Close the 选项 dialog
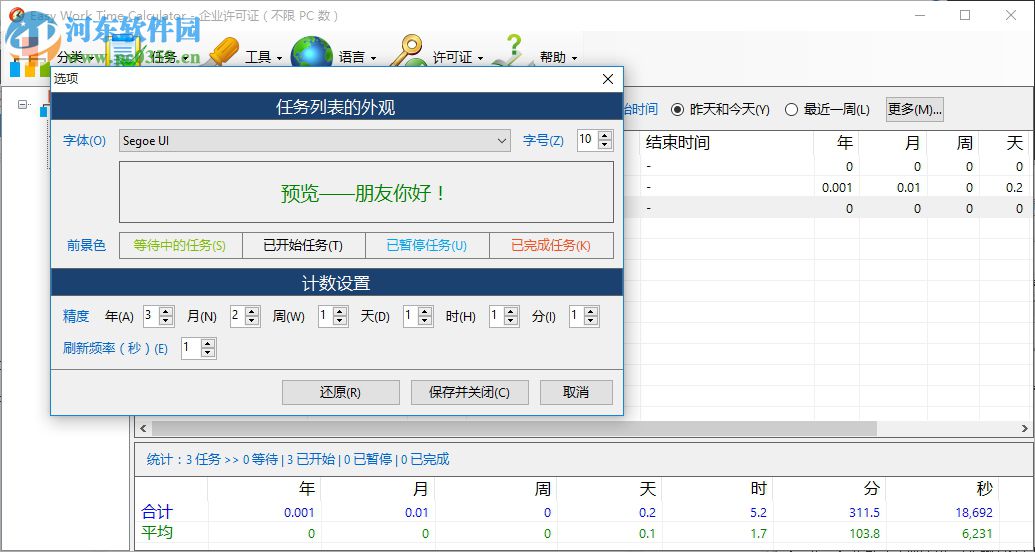The image size is (1035, 552). click(608, 79)
